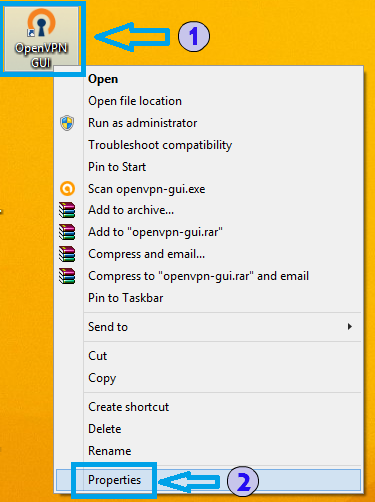This screenshot has width=375, height=502.
Task: Select Troubleshoot compatibility
Action: coord(208,145)
